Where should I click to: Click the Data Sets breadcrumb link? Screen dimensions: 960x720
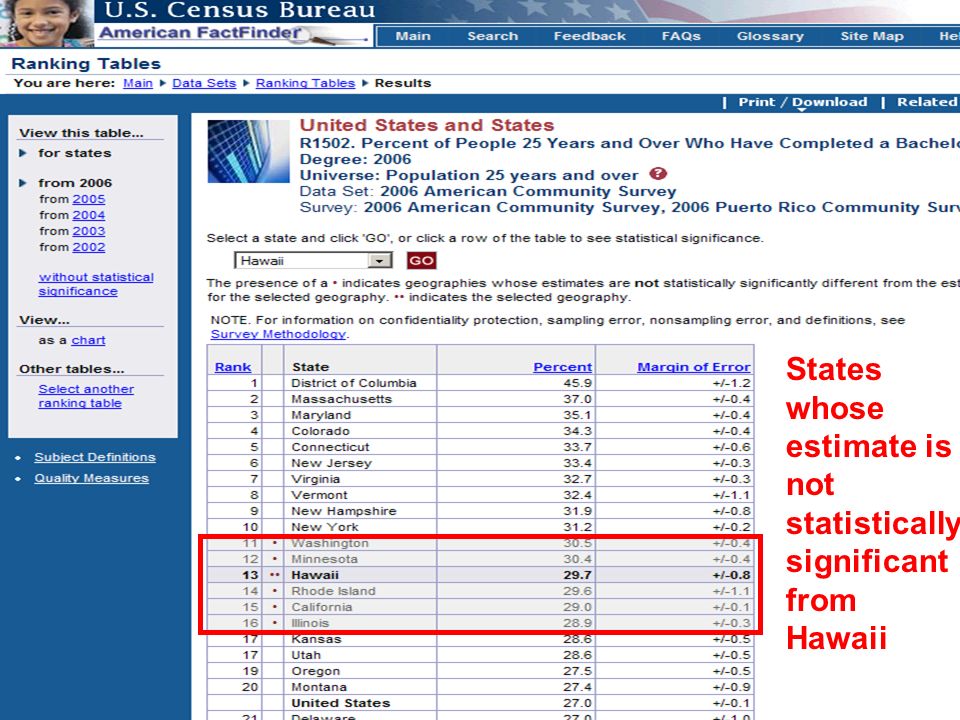pyautogui.click(x=204, y=83)
